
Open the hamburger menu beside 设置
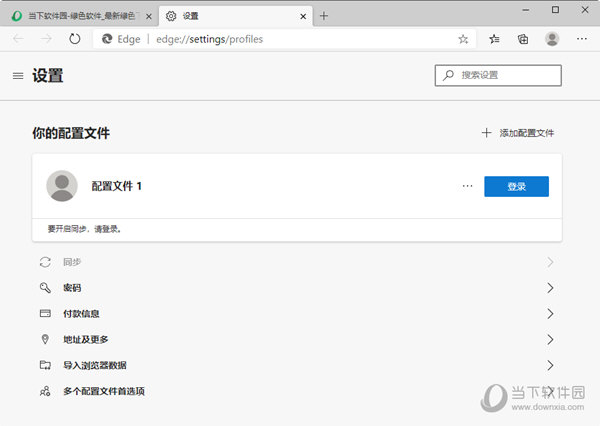coord(17,76)
